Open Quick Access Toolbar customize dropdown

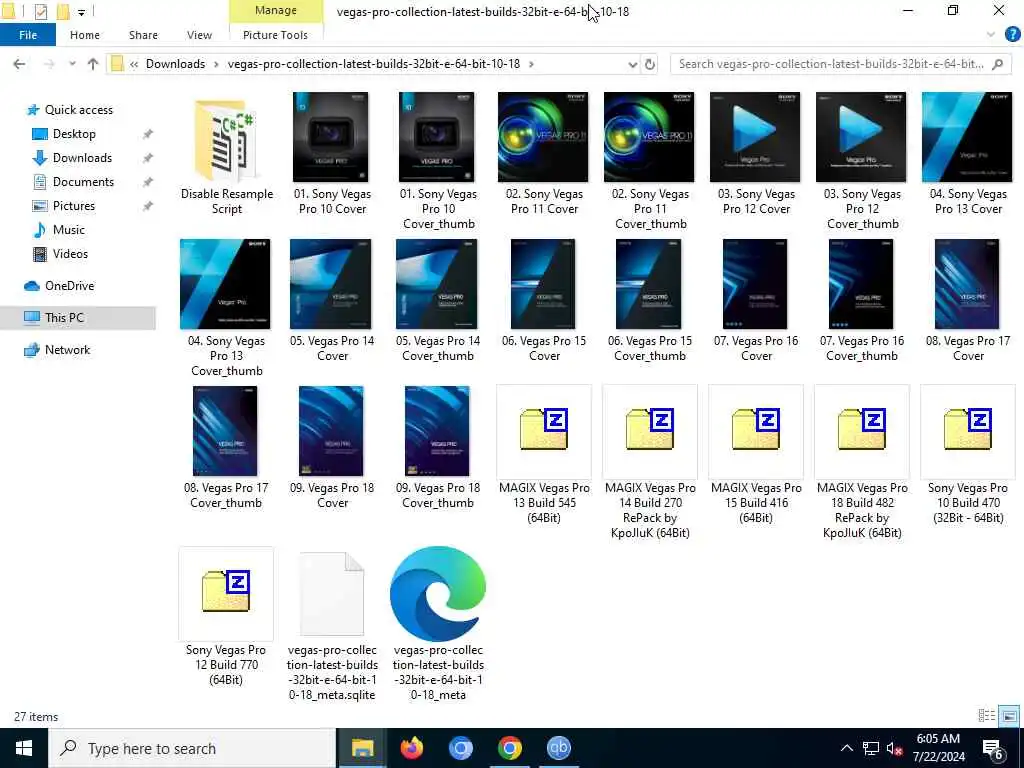(81, 12)
